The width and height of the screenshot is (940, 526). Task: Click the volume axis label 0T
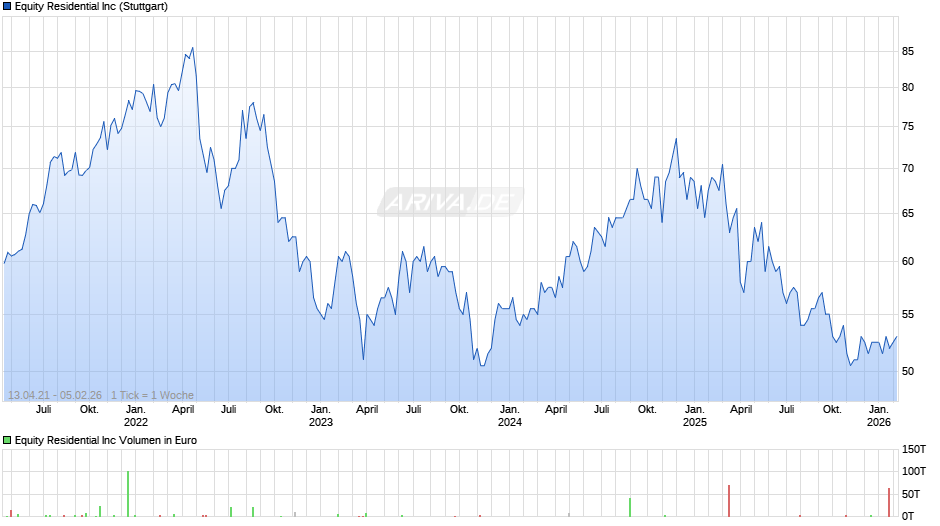coord(908,516)
